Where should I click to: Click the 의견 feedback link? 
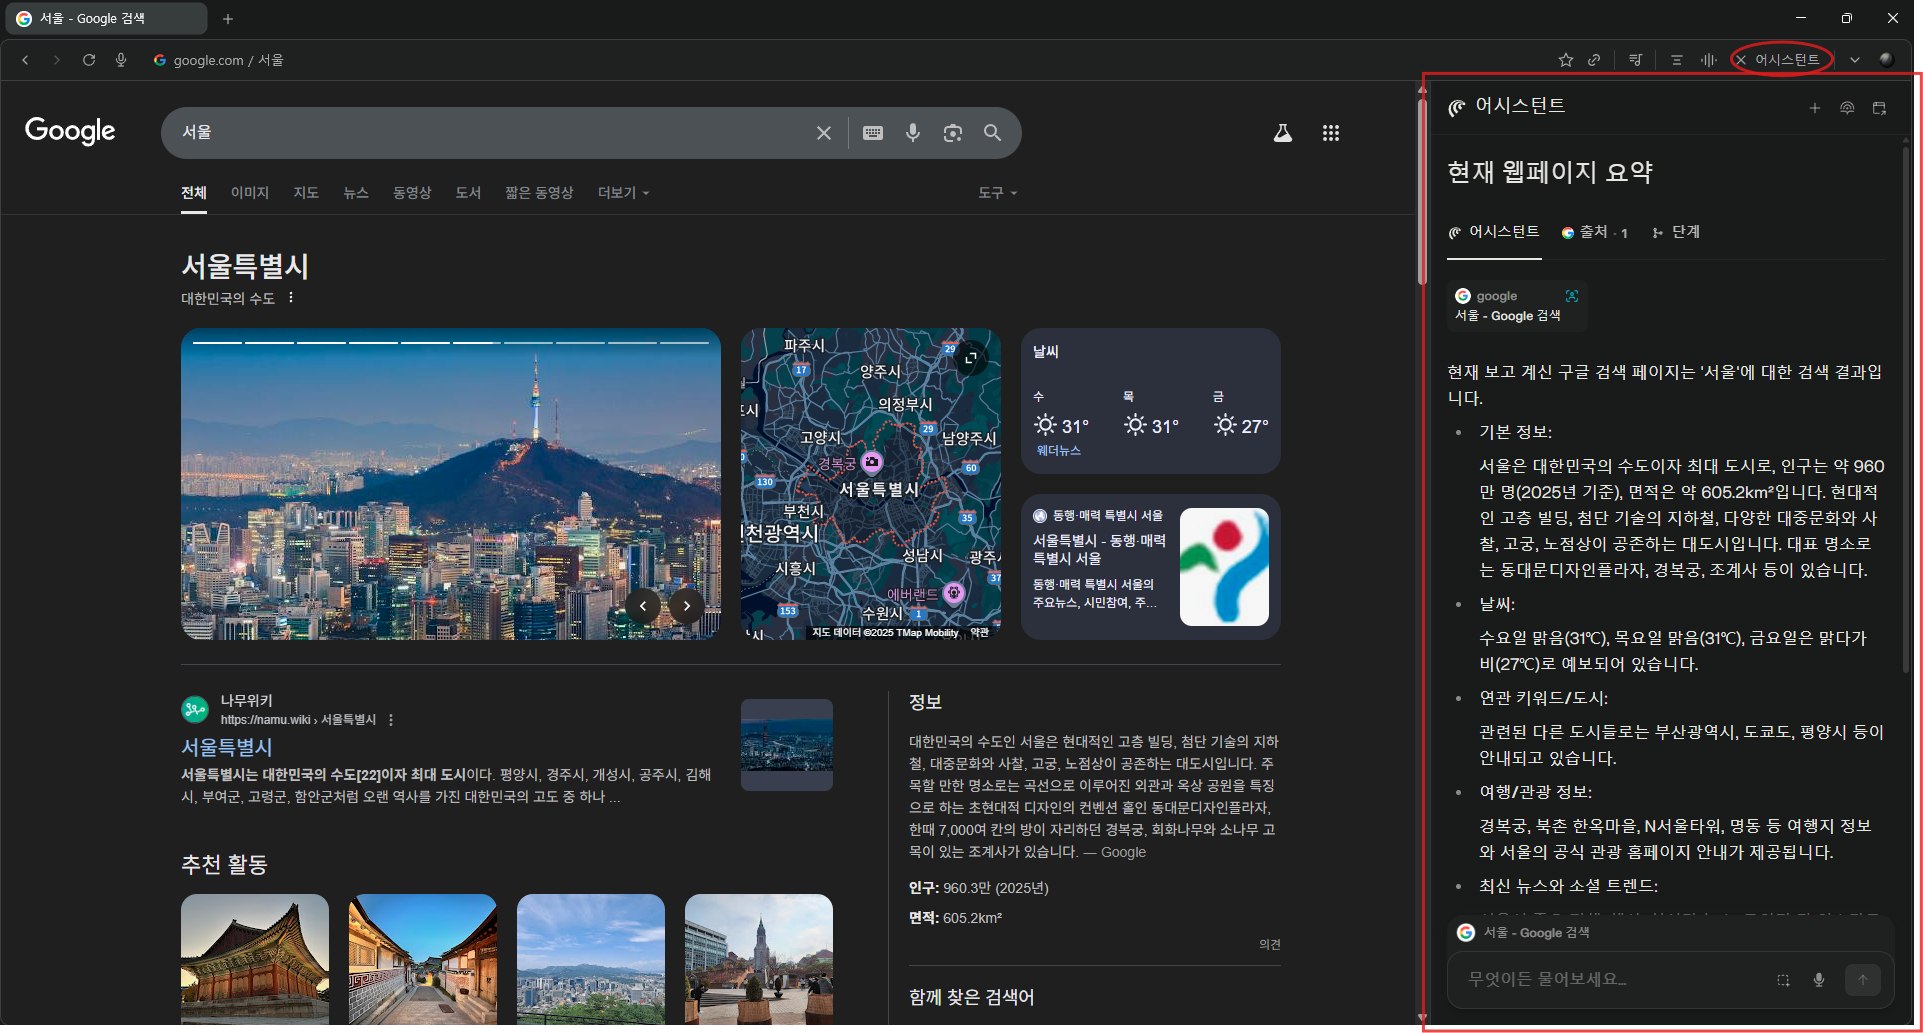tap(1270, 944)
